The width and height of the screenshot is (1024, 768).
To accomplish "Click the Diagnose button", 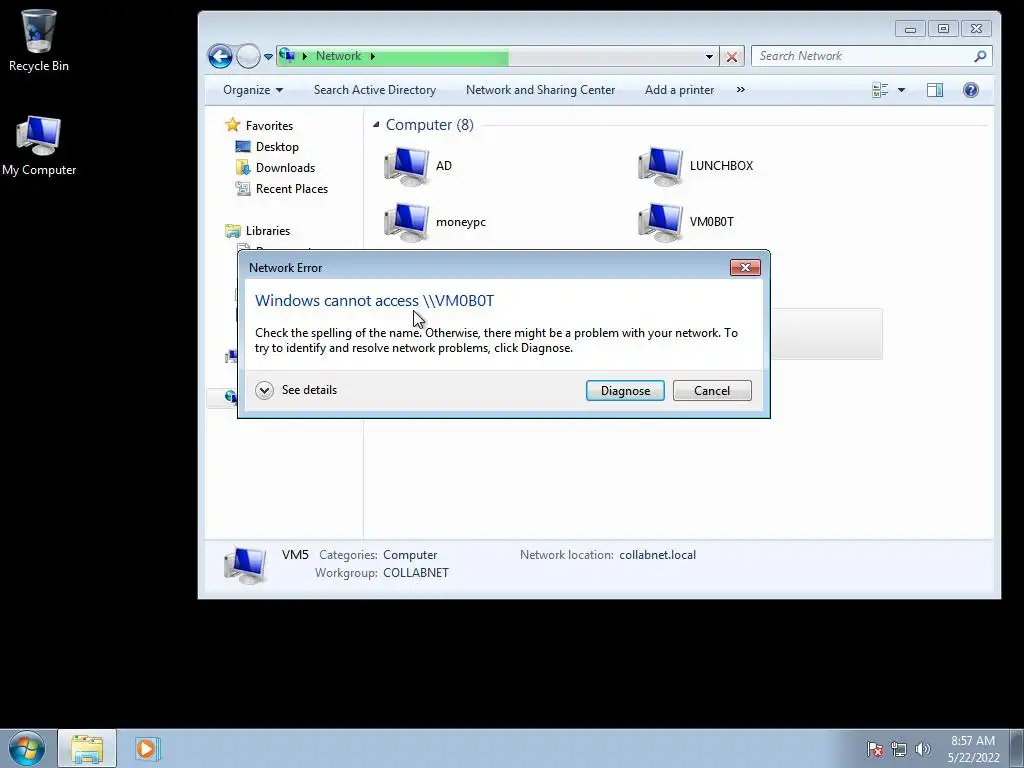I will pos(625,391).
